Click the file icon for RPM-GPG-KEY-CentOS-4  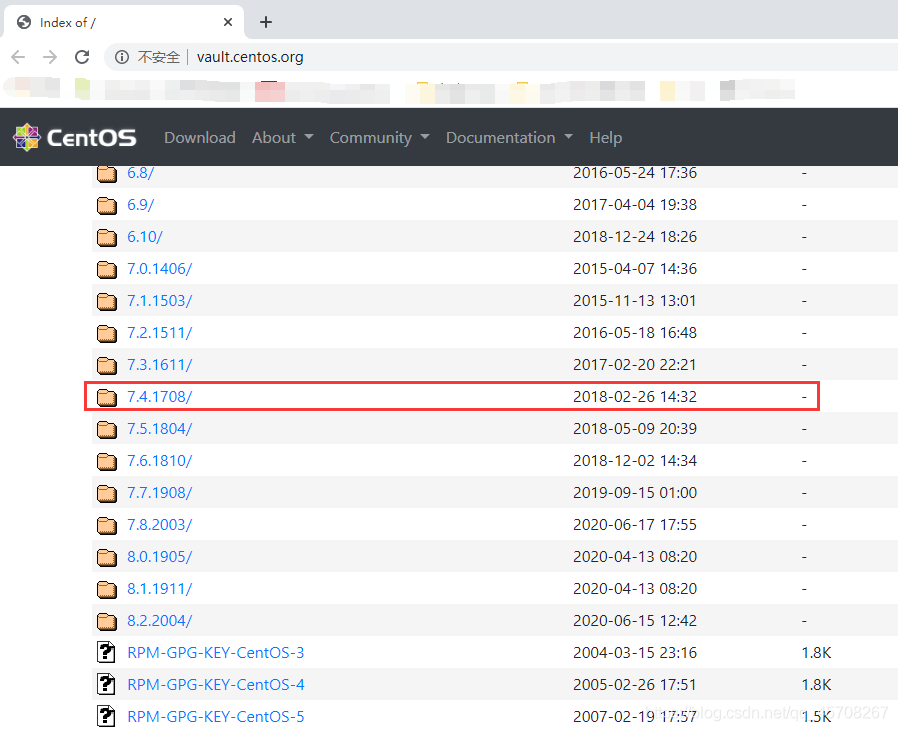pos(106,684)
